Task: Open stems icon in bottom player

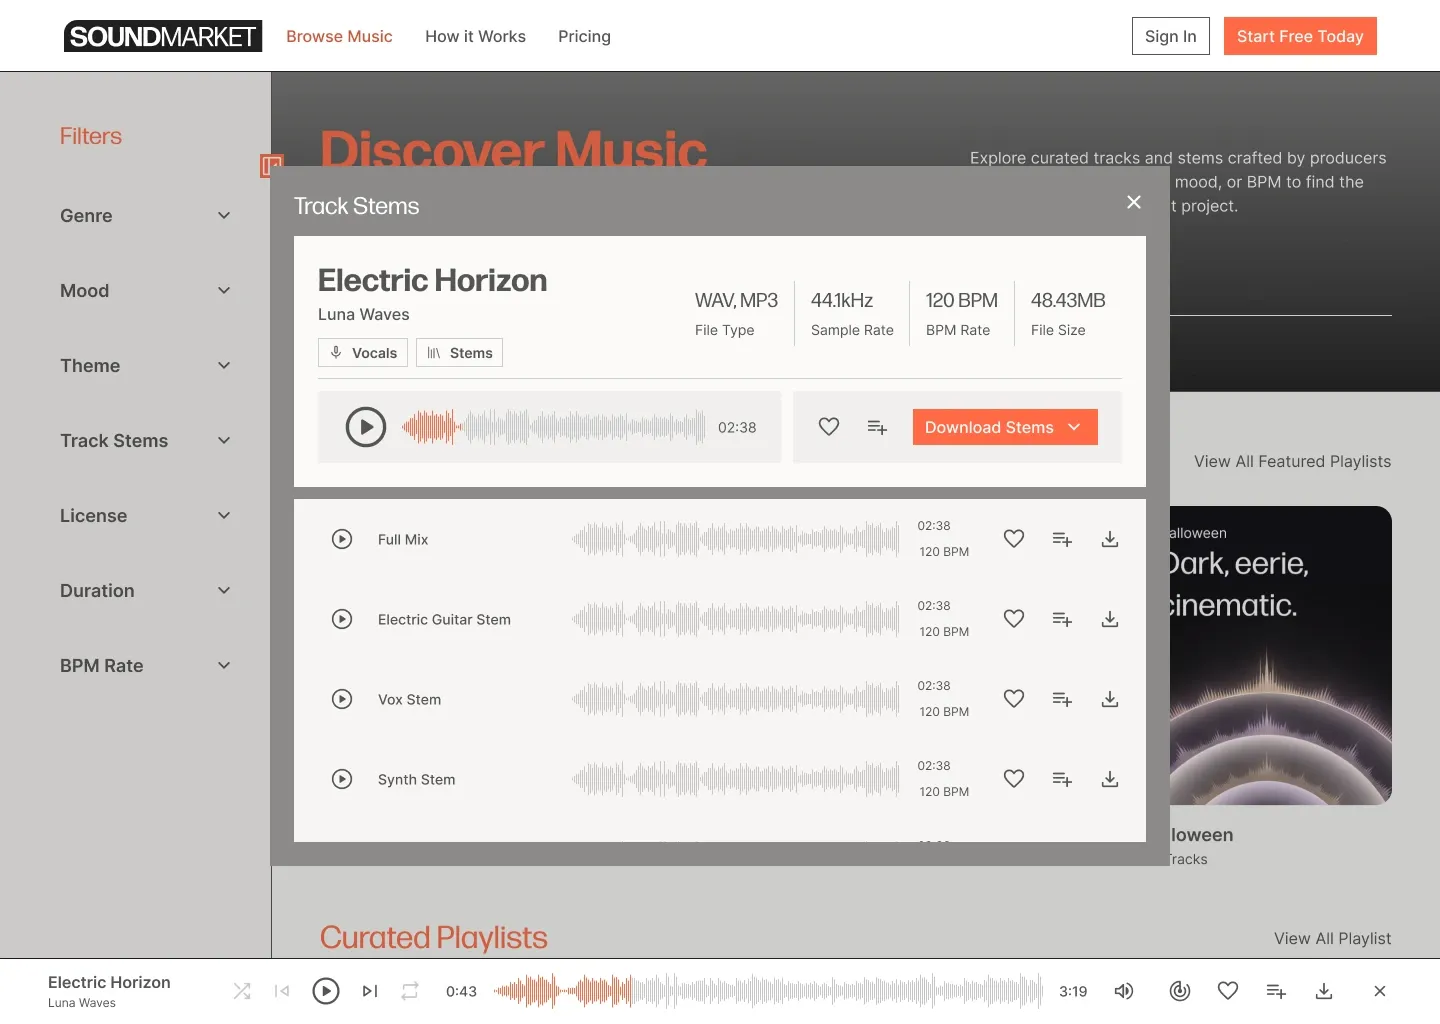Action: pyautogui.click(x=1180, y=991)
